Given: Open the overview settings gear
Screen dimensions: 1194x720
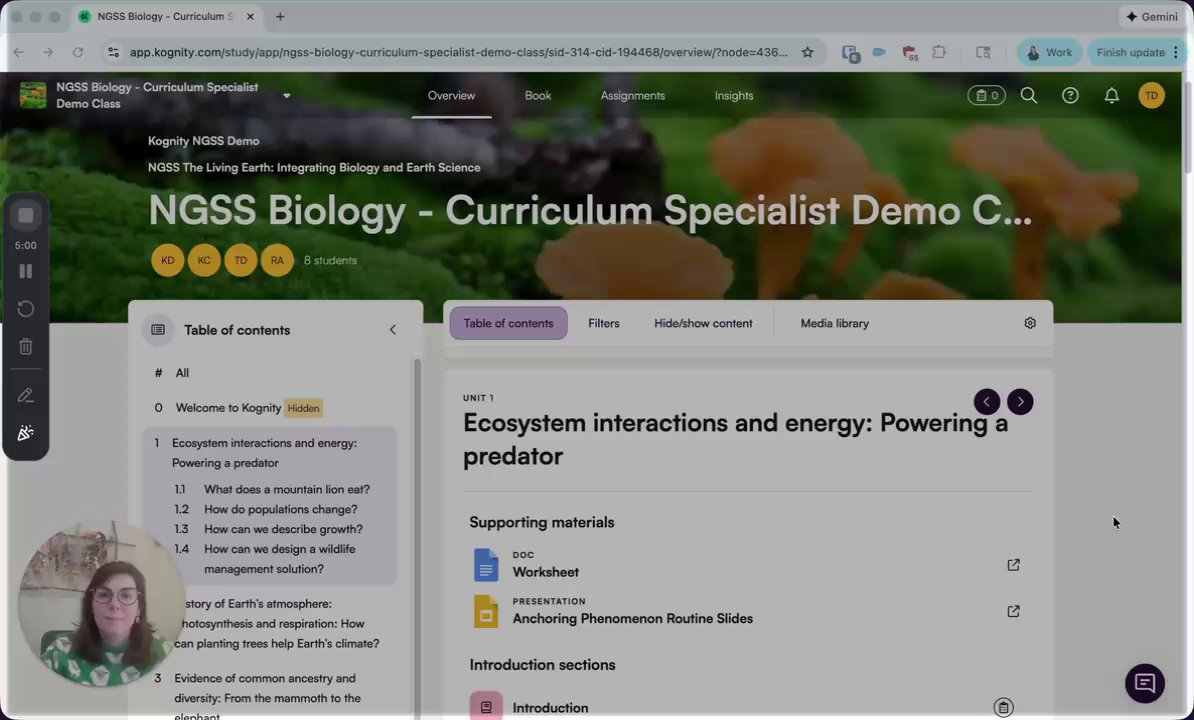Looking at the screenshot, I should 1030,323.
